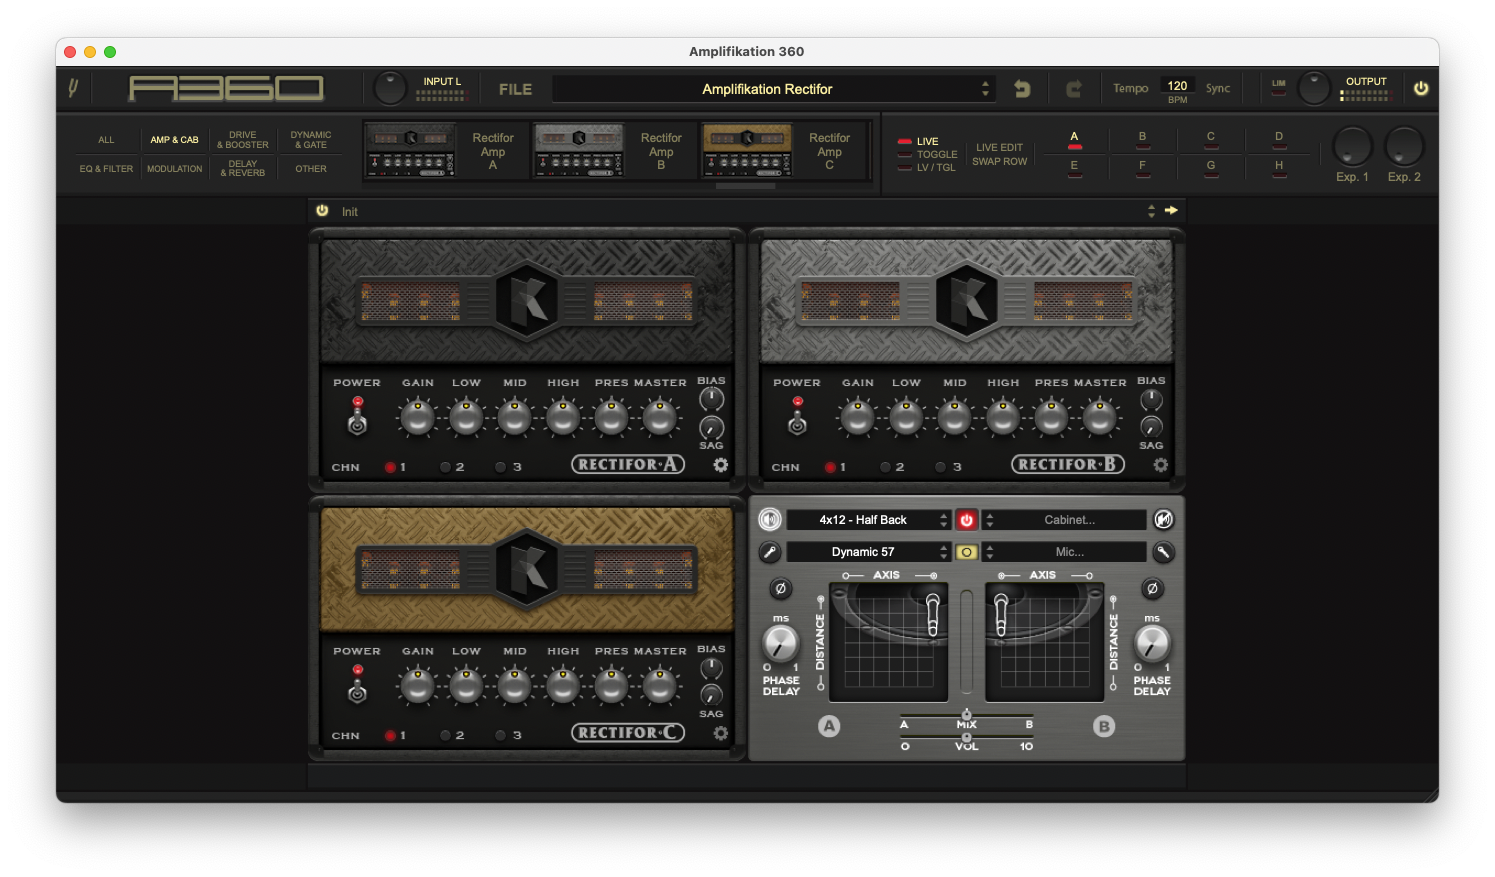The height and width of the screenshot is (877, 1495).
Task: Select snapshot slot E
Action: [x=1074, y=169]
